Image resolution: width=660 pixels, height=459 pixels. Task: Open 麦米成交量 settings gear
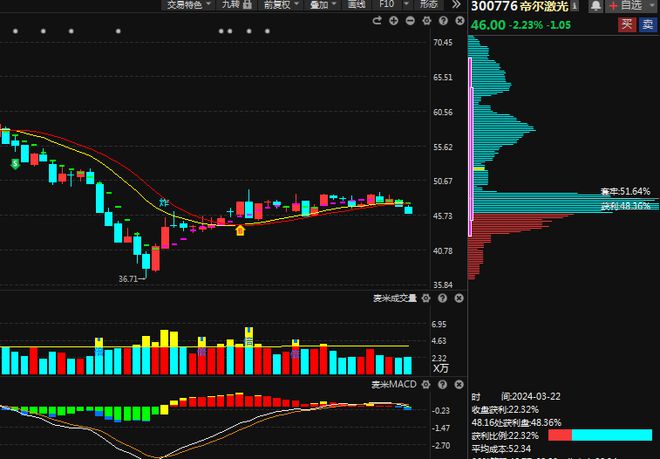pos(426,298)
